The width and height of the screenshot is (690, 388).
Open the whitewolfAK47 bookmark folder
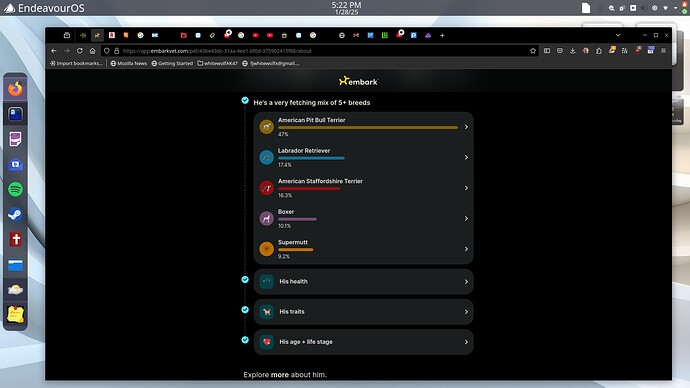[x=217, y=63]
